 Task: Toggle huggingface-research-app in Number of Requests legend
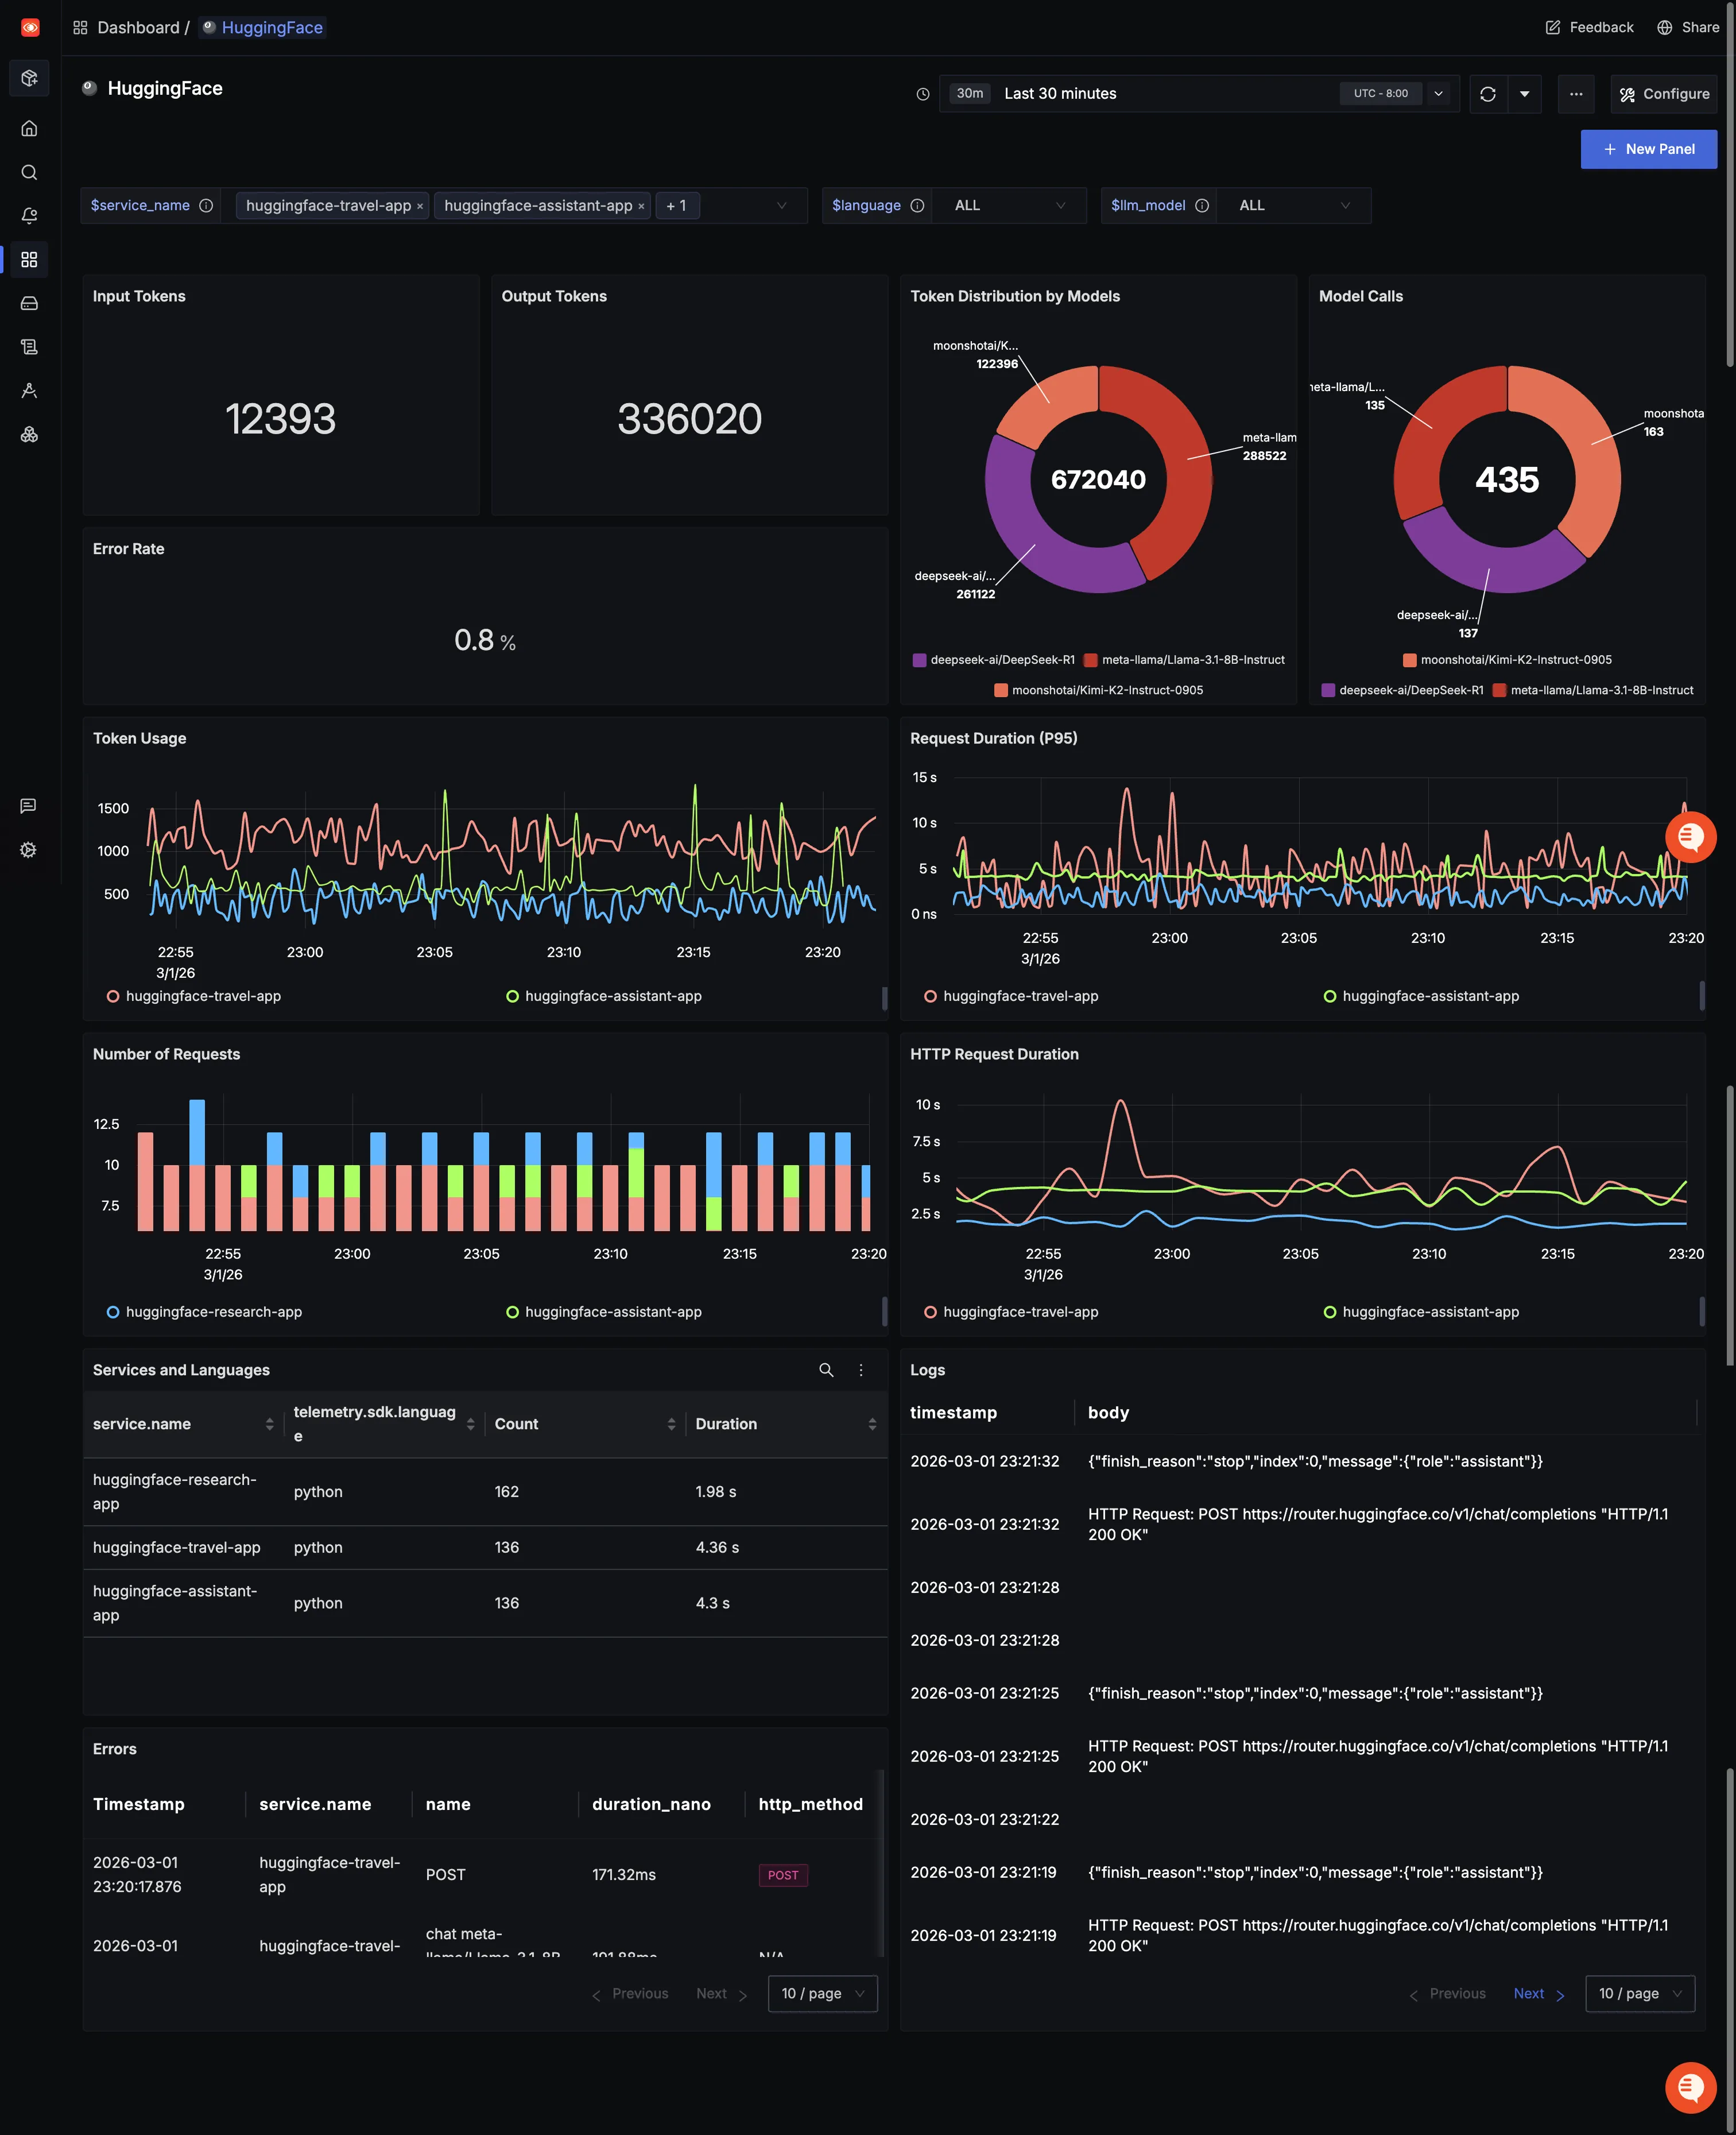pyautogui.click(x=204, y=1312)
